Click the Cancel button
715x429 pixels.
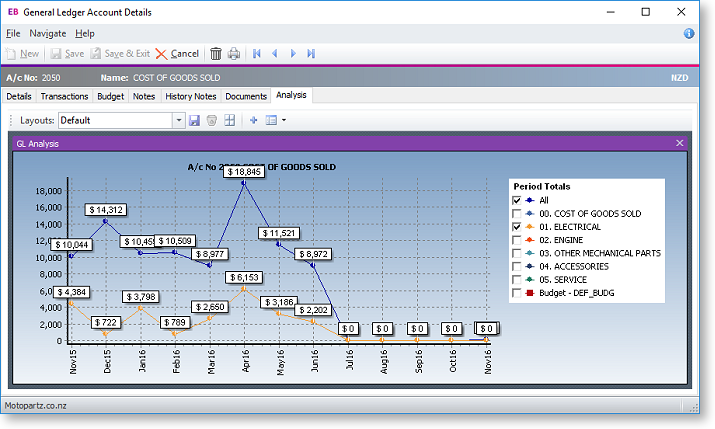[x=177, y=54]
